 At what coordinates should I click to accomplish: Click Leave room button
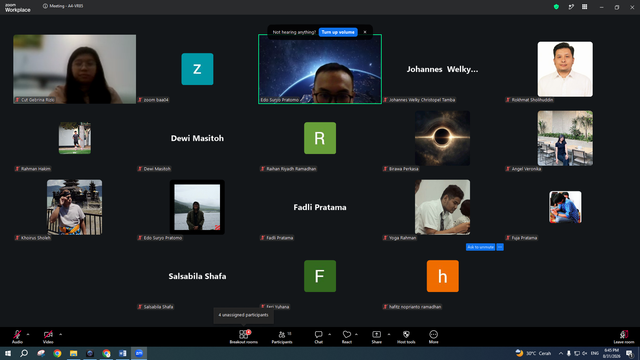[x=624, y=337]
